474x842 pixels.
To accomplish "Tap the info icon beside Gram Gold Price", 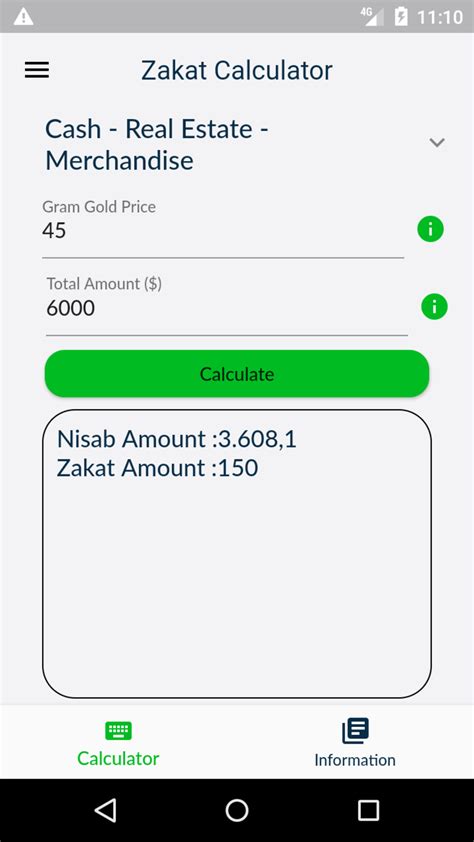I will point(431,229).
